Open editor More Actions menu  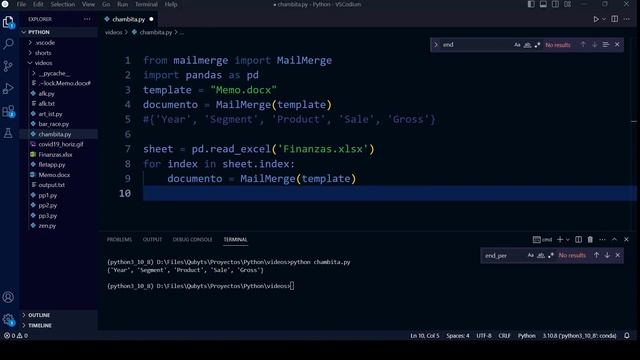pyautogui.click(x=627, y=19)
